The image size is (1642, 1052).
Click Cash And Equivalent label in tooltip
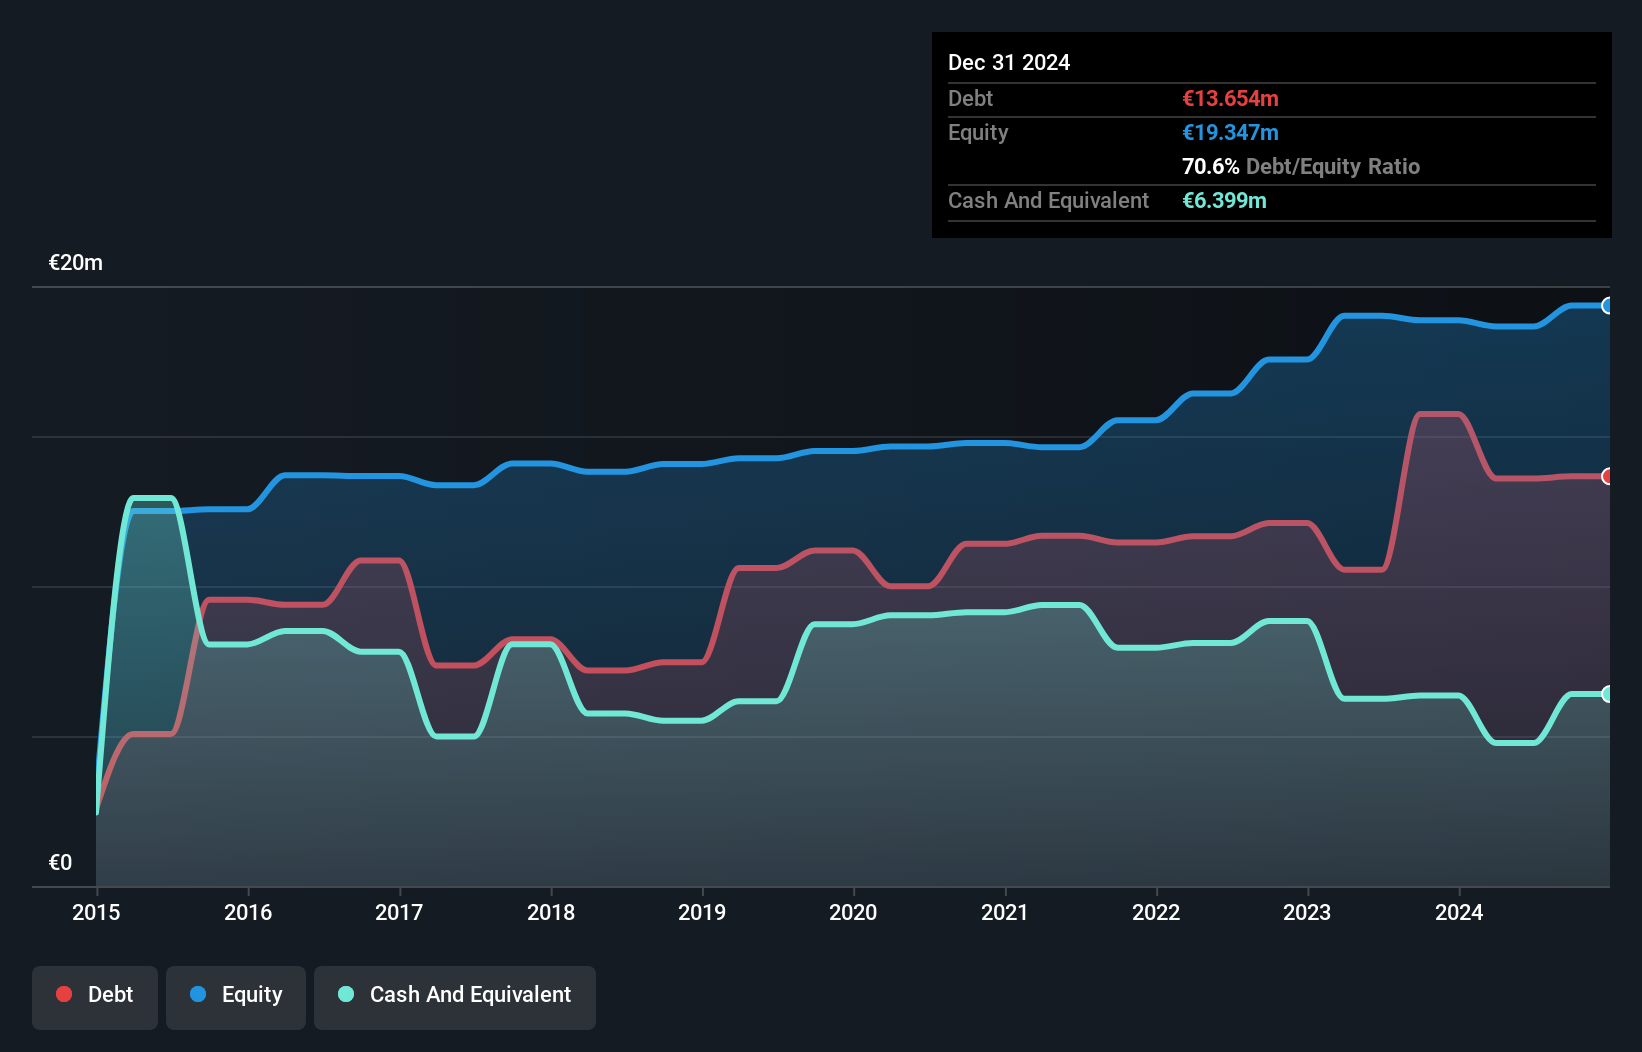pyautogui.click(x=1048, y=200)
